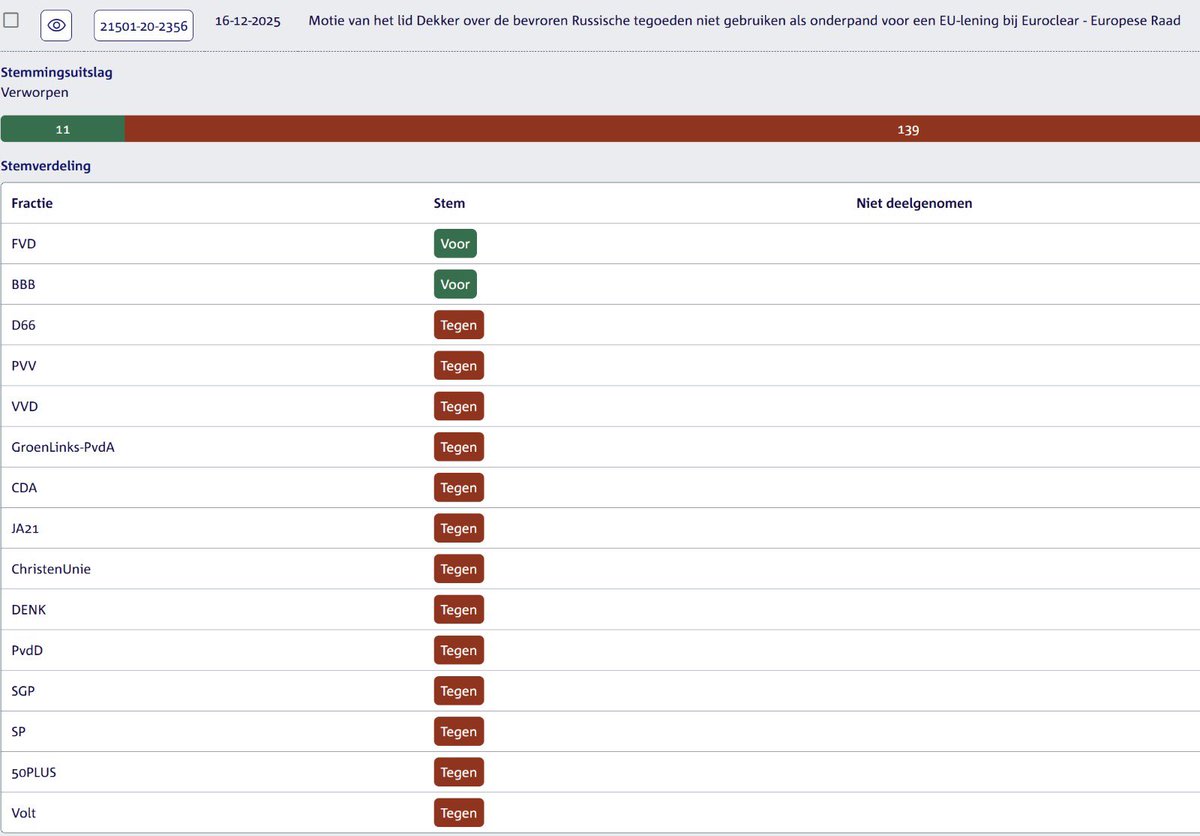The height and width of the screenshot is (836, 1200).
Task: Click the Tegen badge for SP
Action: [459, 732]
